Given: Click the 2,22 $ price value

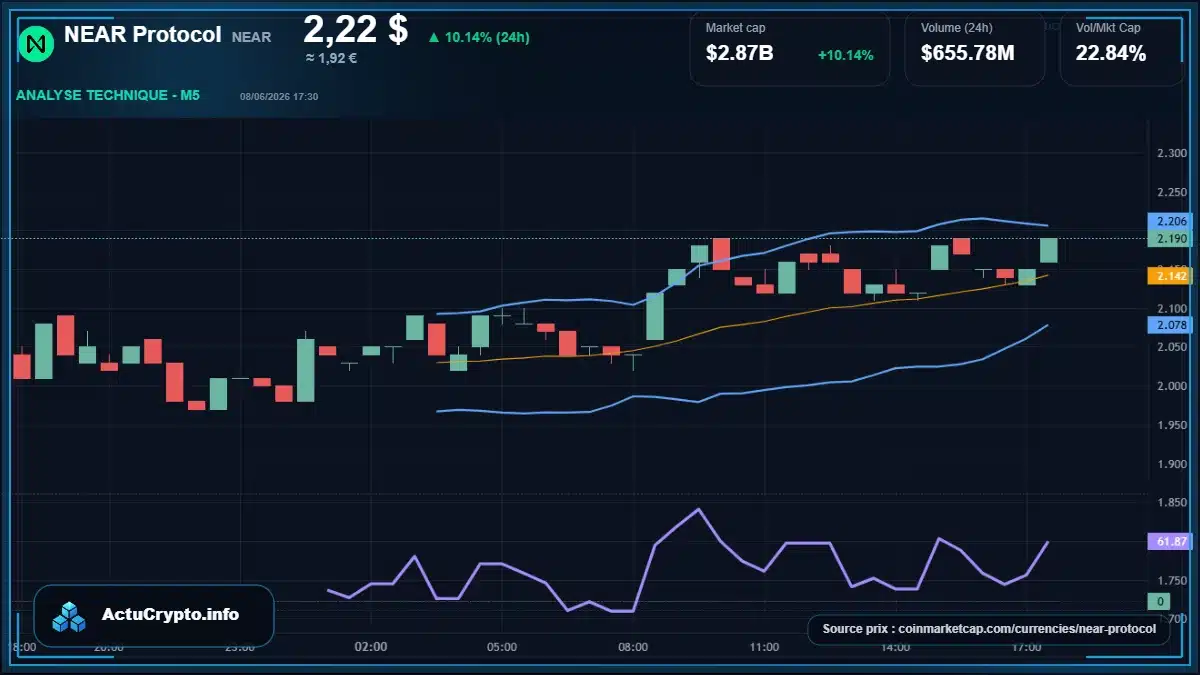Looking at the screenshot, I should coord(355,28).
